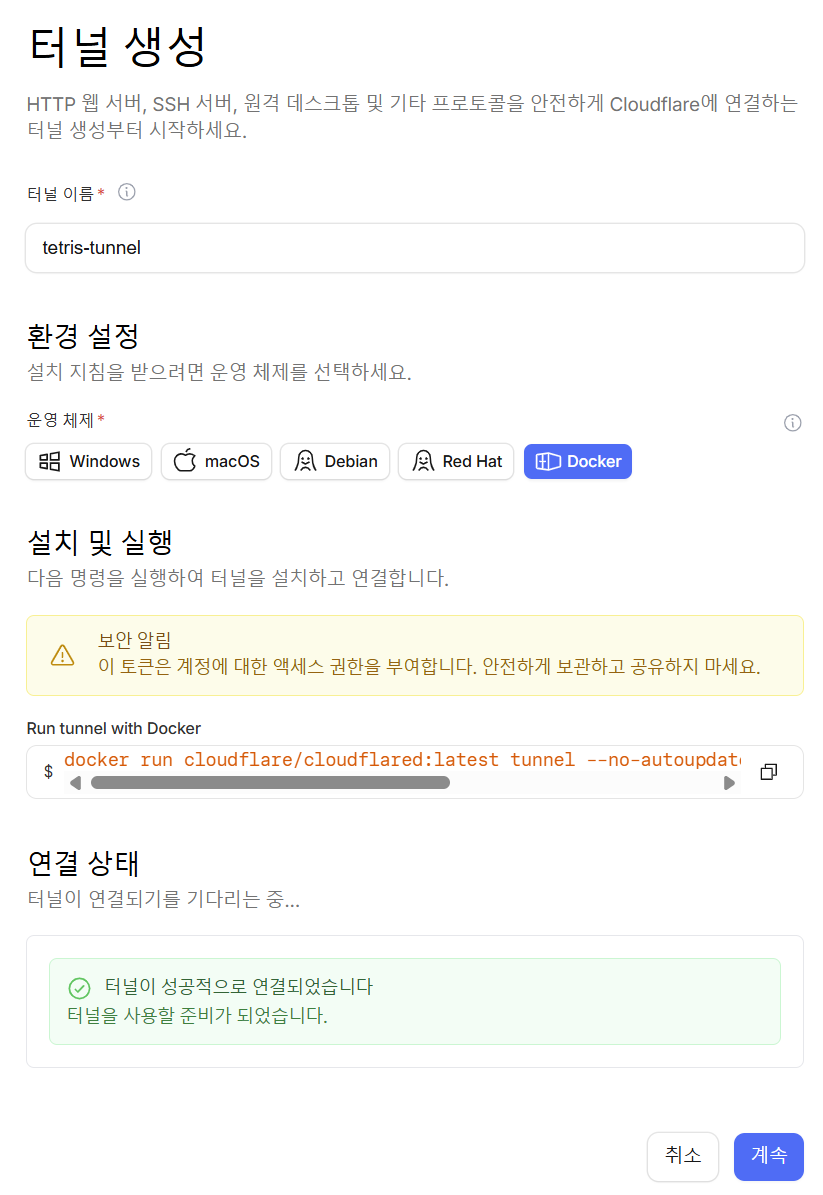823x1195 pixels.
Task: Copy the Docker run command
Action: (x=768, y=772)
